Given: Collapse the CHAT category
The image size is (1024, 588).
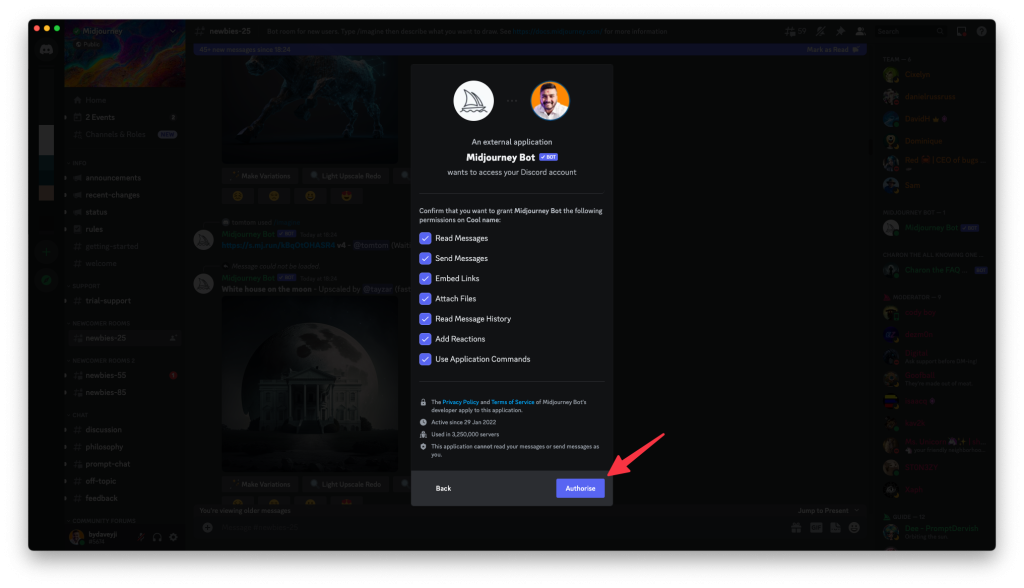Looking at the screenshot, I should pos(78,415).
